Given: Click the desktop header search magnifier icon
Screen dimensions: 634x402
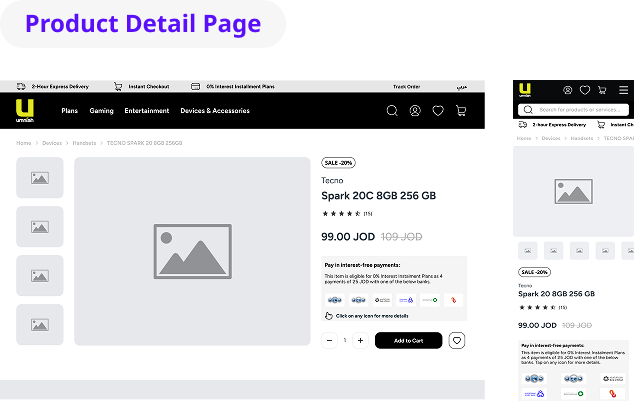Looking at the screenshot, I should pyautogui.click(x=392, y=110).
